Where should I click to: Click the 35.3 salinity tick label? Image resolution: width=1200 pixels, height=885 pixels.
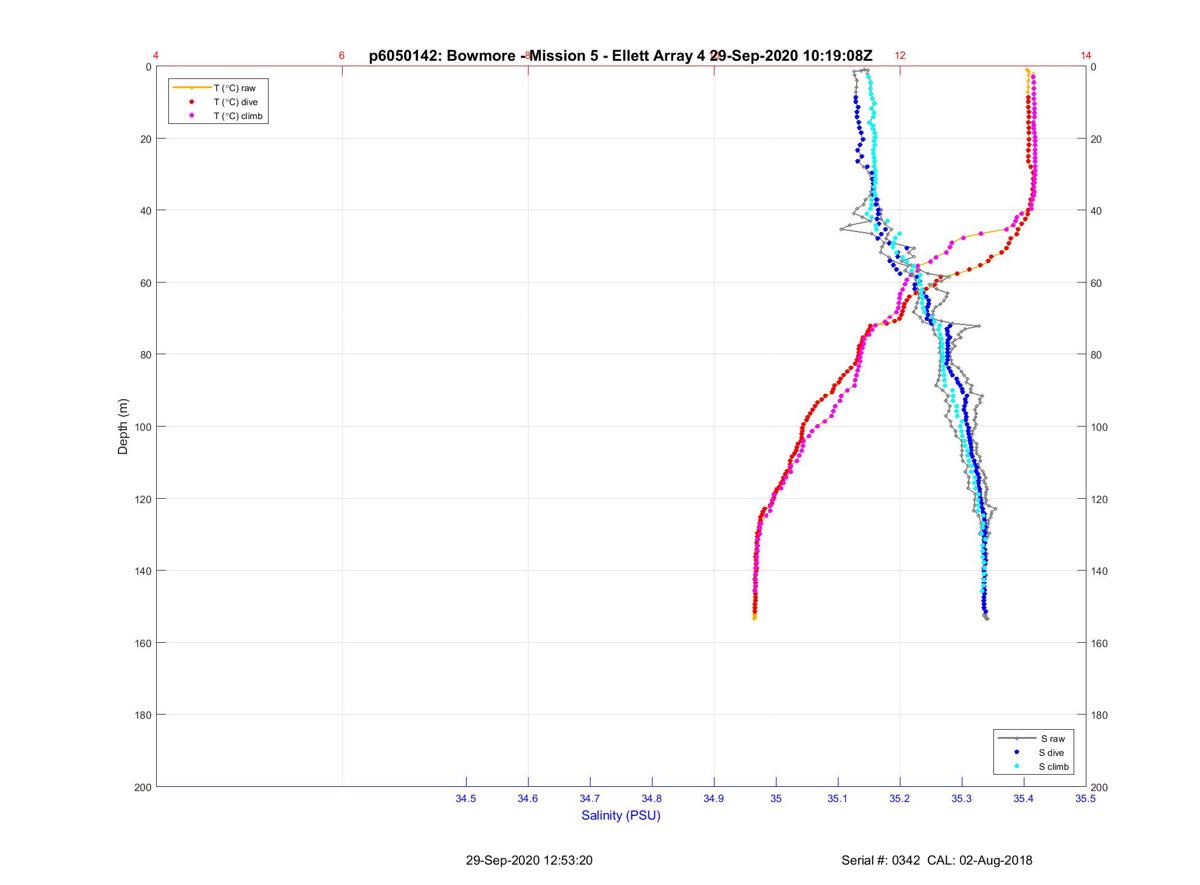click(962, 799)
